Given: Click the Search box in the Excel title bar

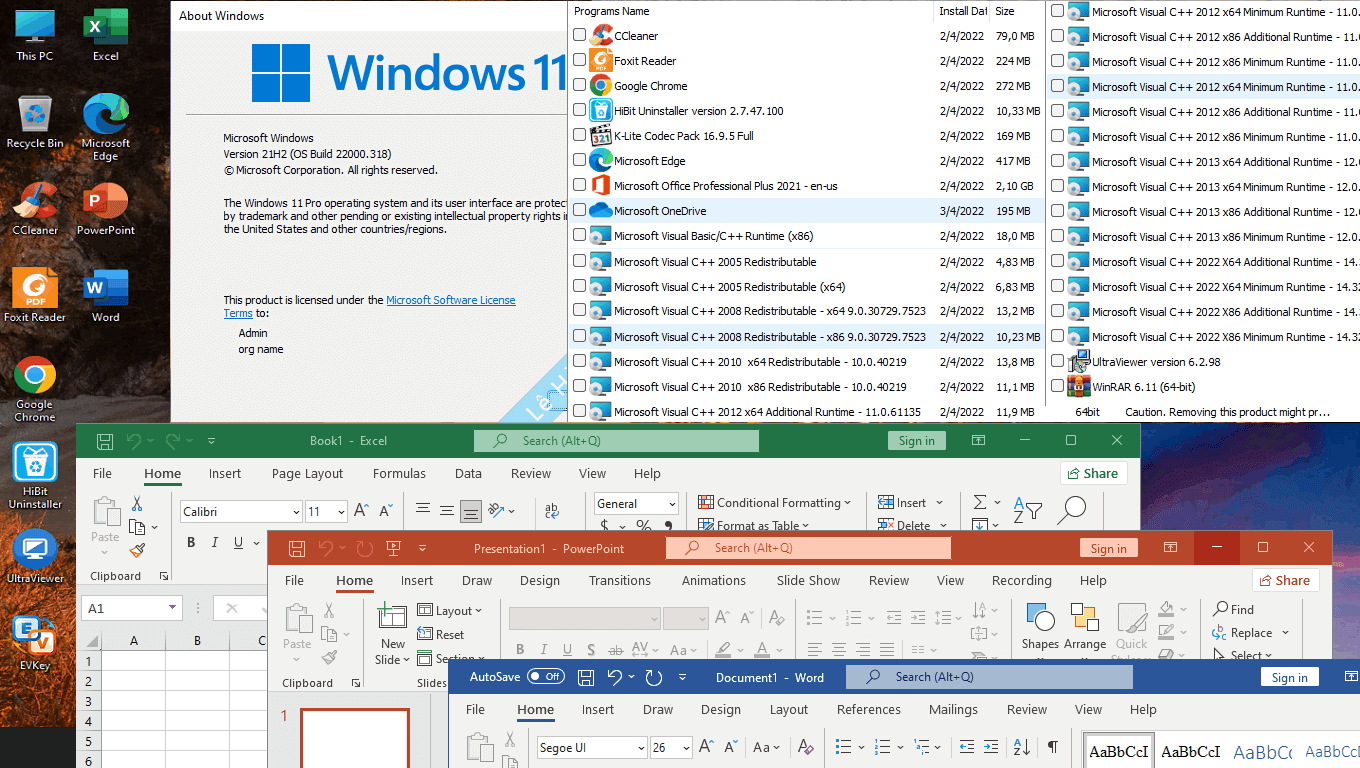Looking at the screenshot, I should [616, 441].
